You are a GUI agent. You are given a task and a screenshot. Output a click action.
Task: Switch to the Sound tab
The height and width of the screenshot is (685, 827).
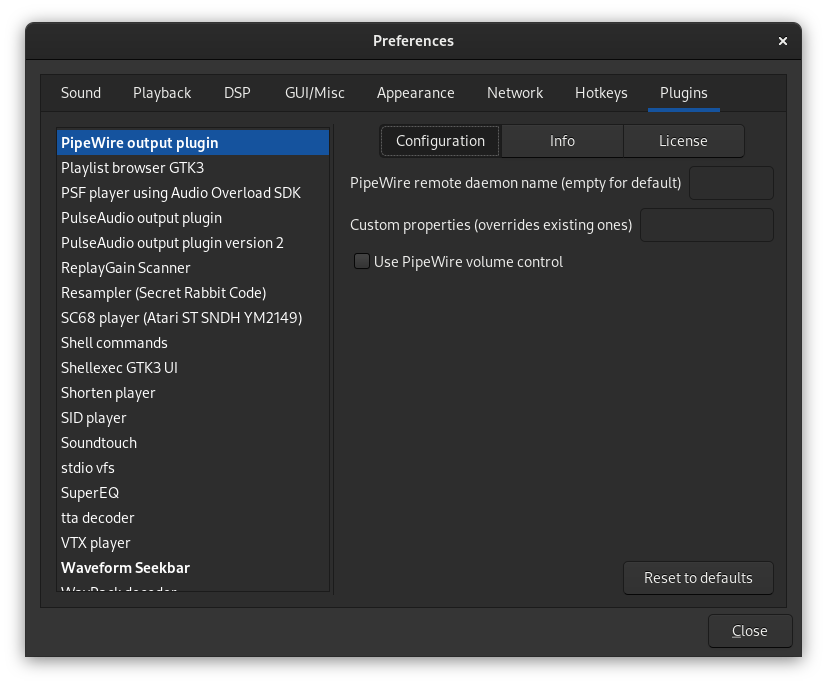pyautogui.click(x=81, y=93)
